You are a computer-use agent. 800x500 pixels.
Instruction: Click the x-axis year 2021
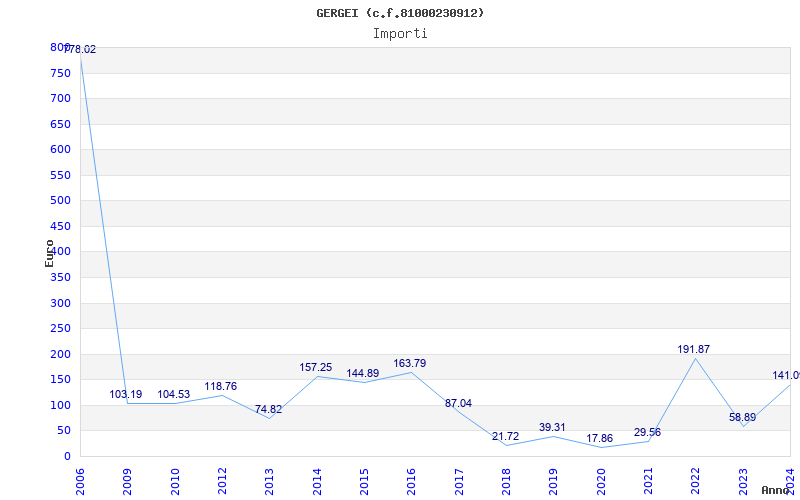tap(648, 481)
